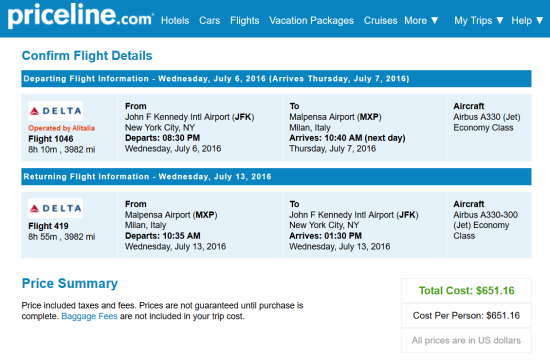Open the Hotels menu item

pos(175,20)
